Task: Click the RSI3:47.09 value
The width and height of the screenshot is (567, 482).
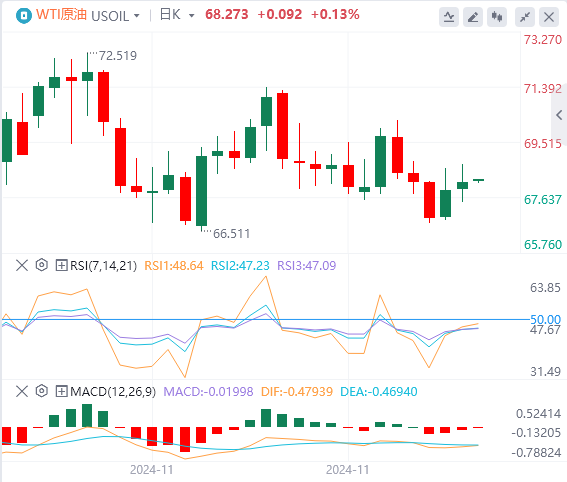Action: point(307,266)
